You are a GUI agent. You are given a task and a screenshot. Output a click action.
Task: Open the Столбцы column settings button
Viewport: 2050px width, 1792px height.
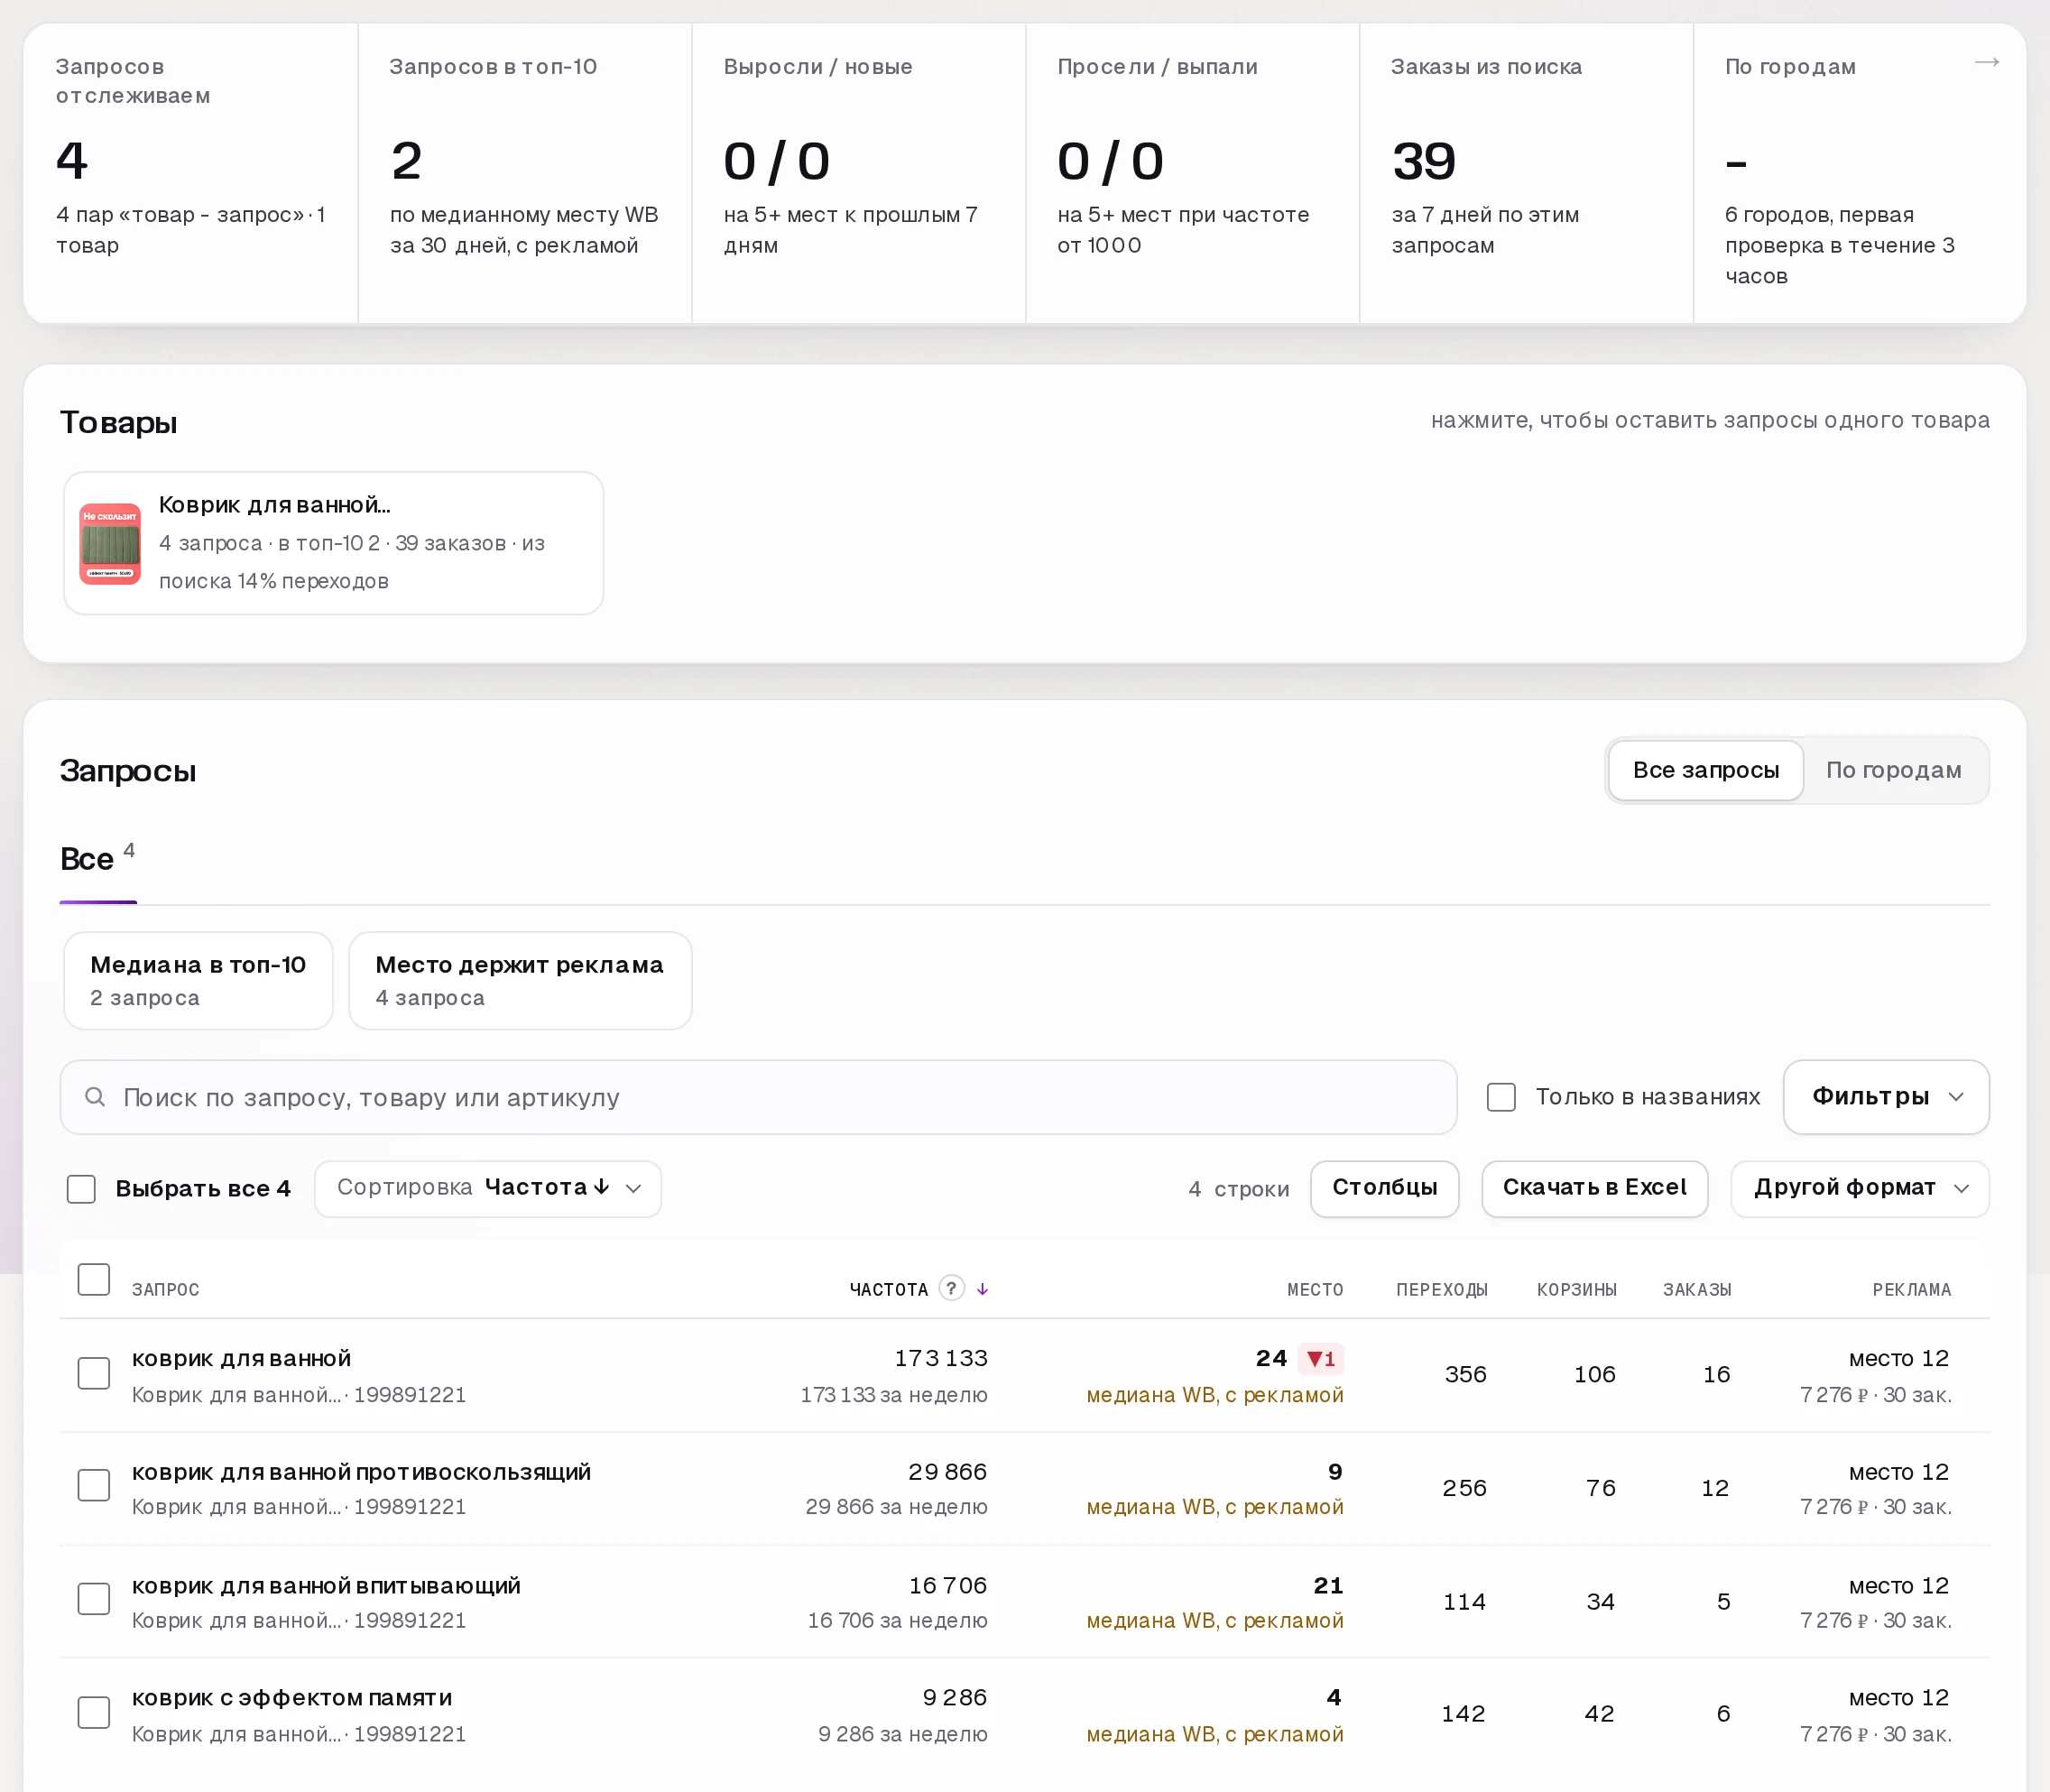click(x=1384, y=1188)
